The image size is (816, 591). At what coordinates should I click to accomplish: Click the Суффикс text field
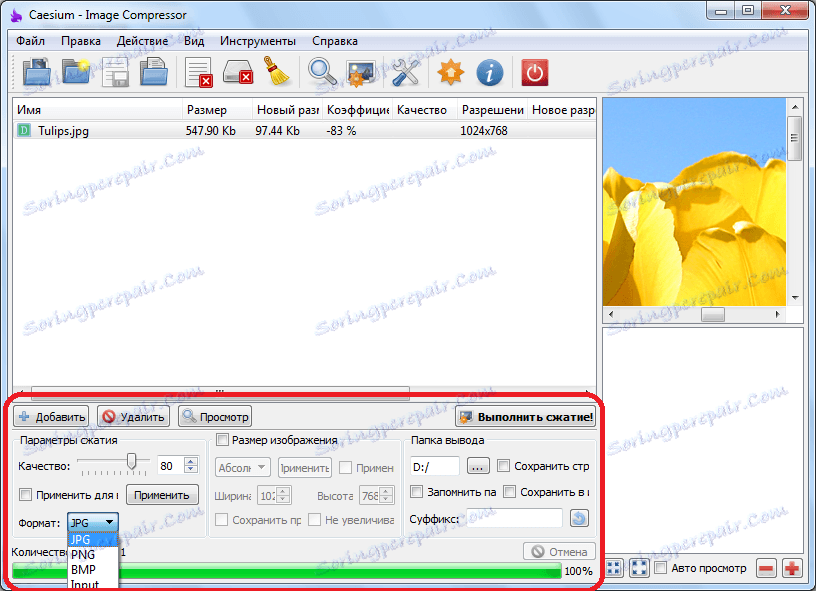[x=514, y=519]
